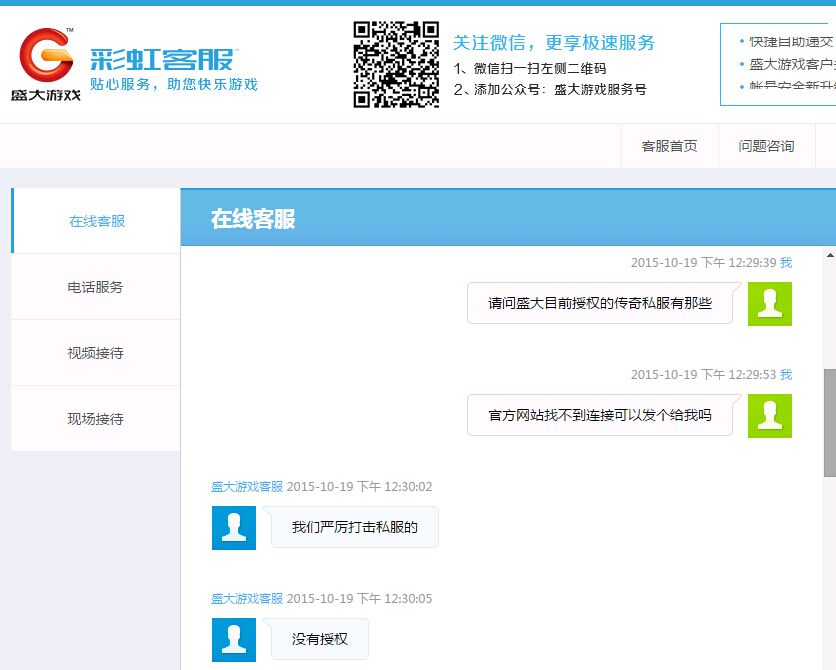Select the 在线客服 sidebar tab
Image resolution: width=836 pixels, height=670 pixels.
click(97, 221)
